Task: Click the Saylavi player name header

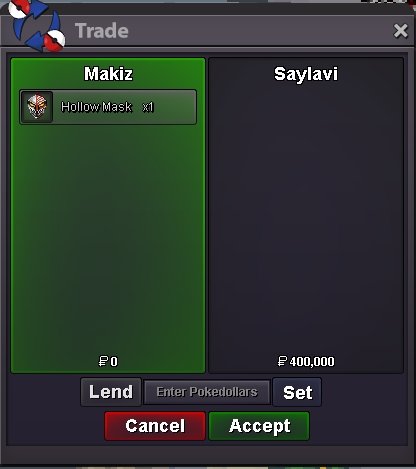Action: (306, 74)
